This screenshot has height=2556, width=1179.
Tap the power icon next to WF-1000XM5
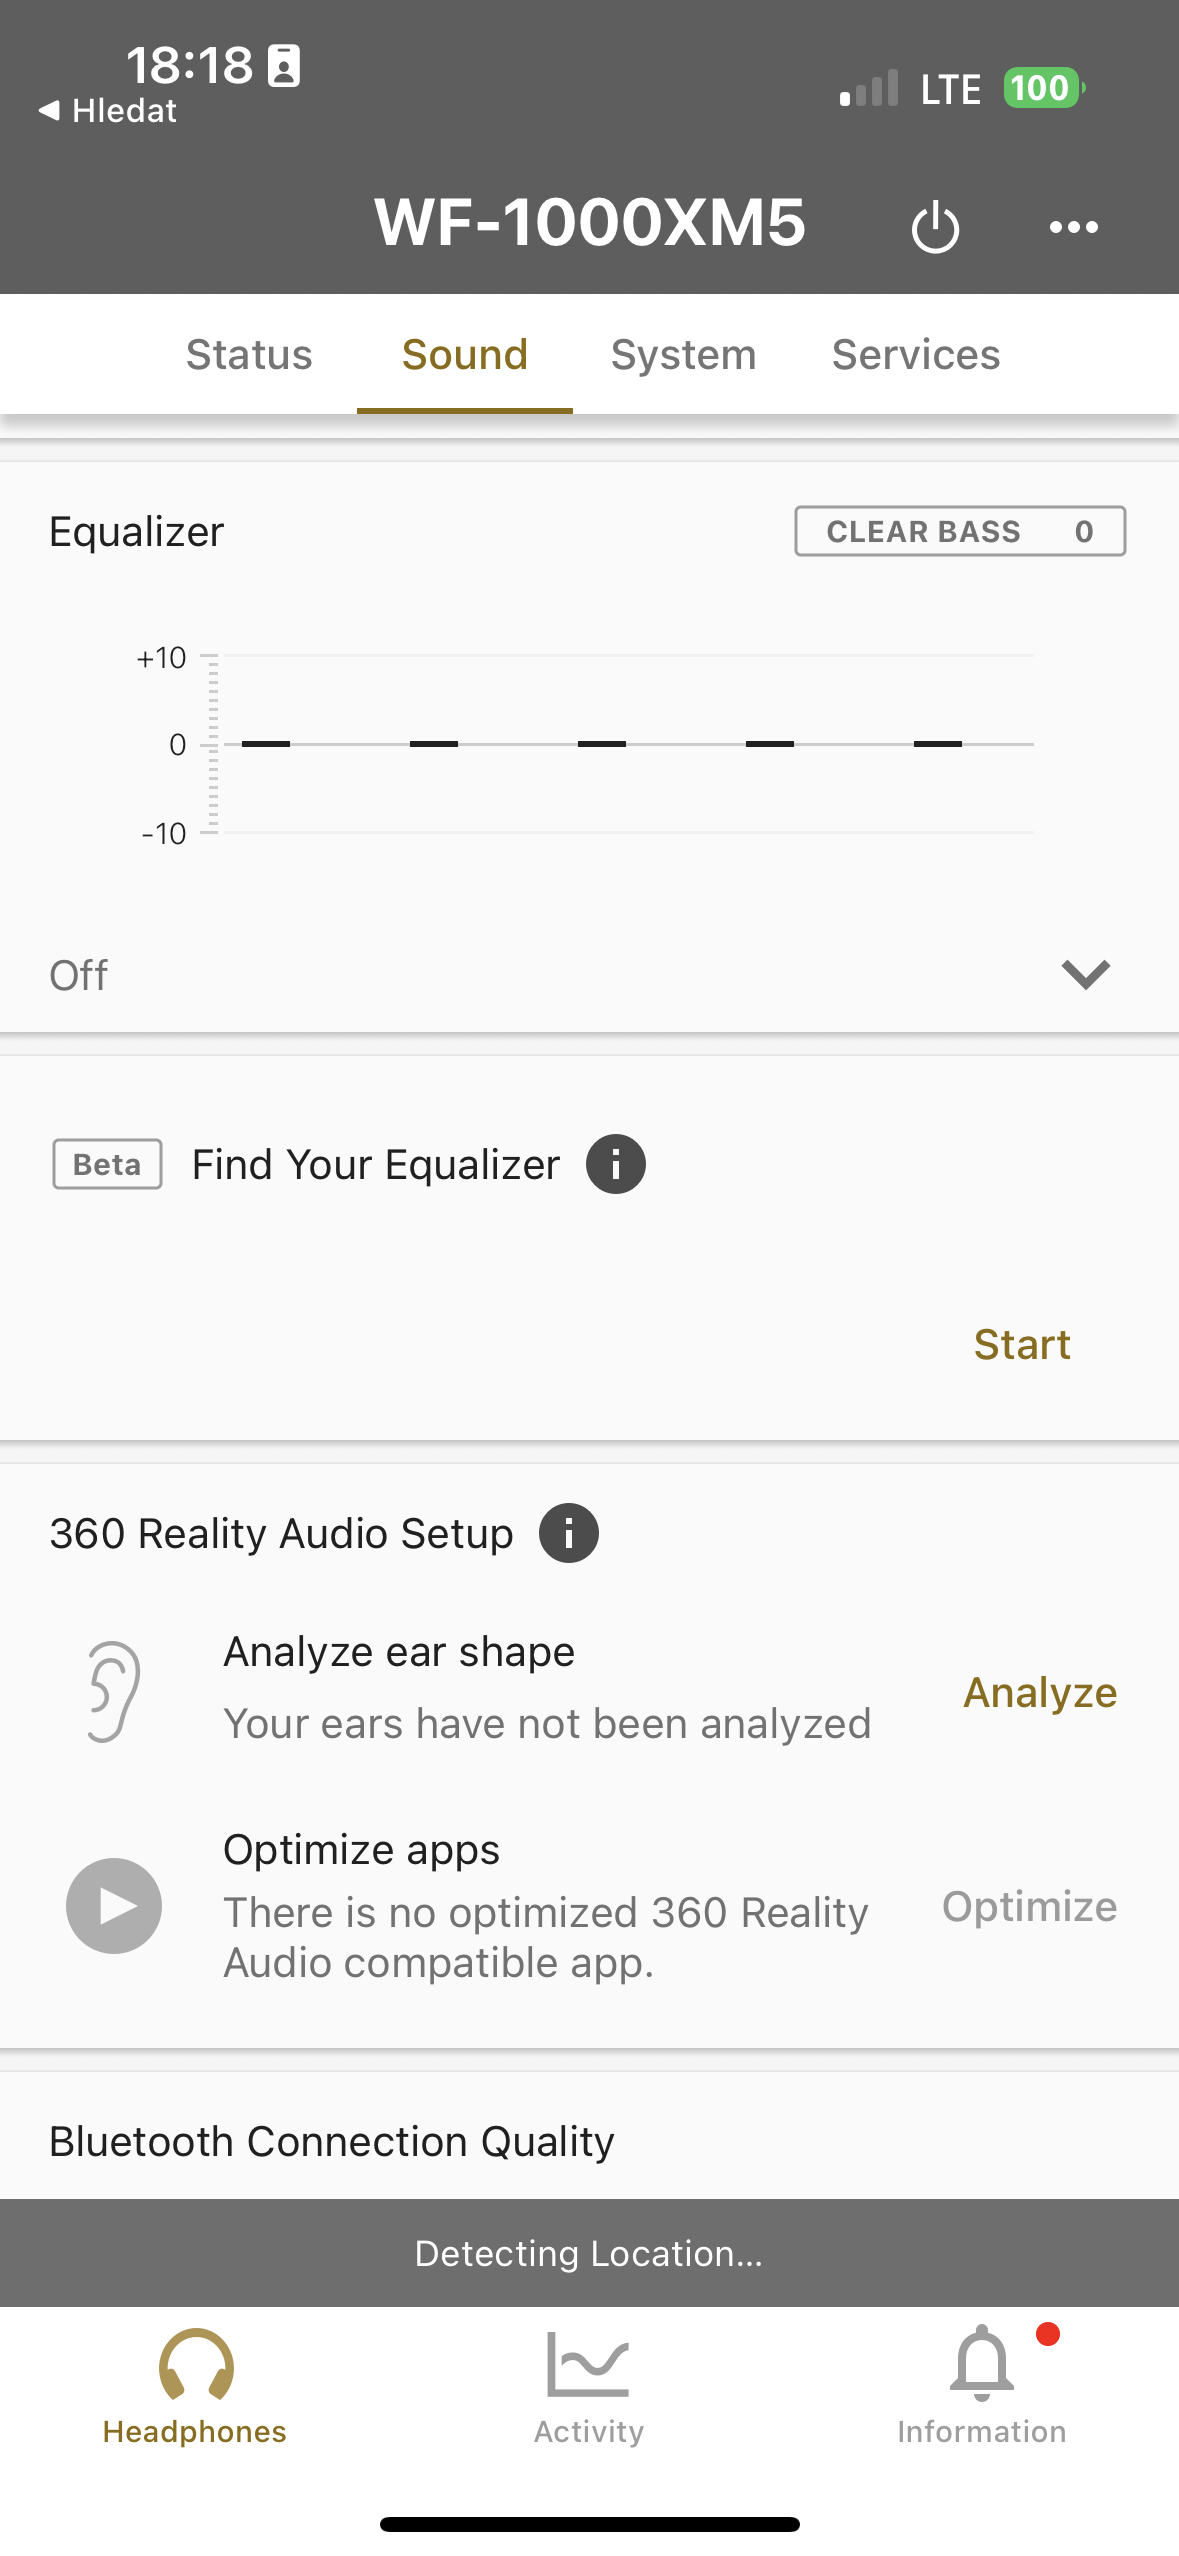pyautogui.click(x=935, y=227)
